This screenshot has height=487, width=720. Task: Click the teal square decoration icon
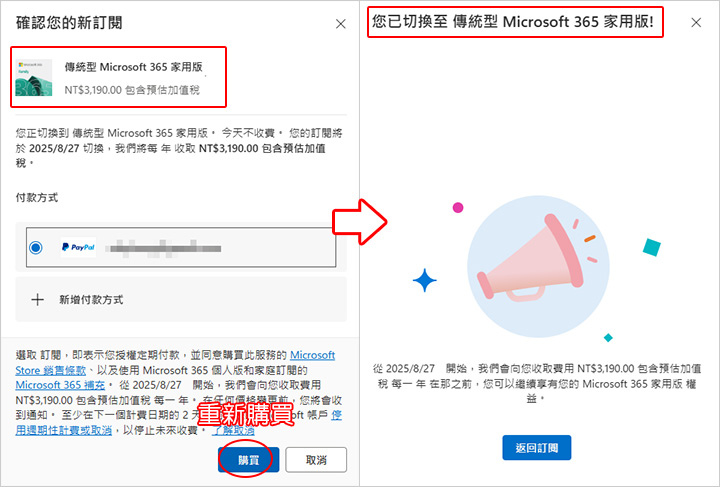652,247
